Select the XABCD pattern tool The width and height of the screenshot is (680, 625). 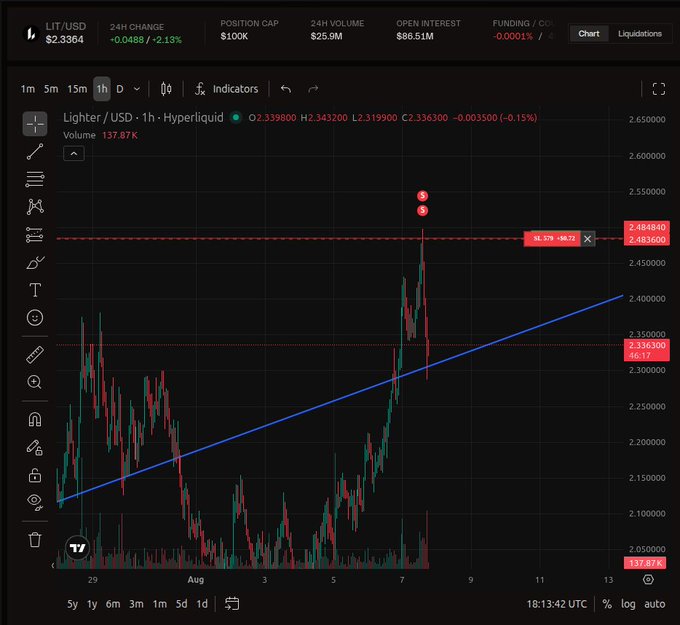point(35,207)
